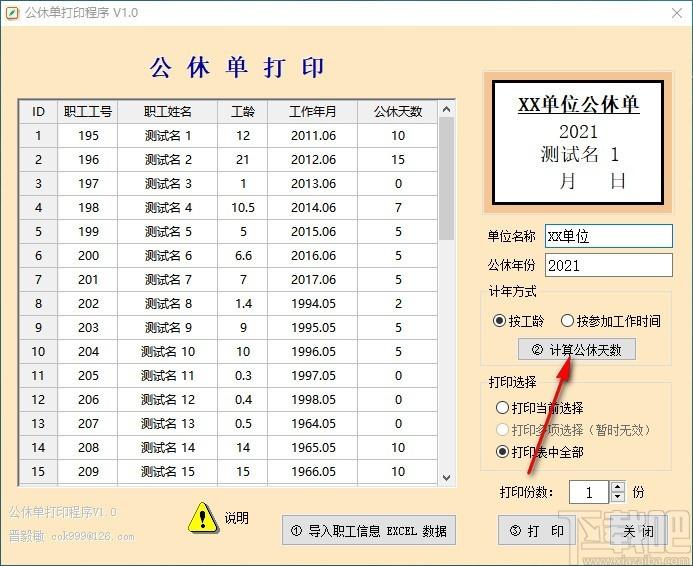Click table scrollbar up arrow

coord(446,109)
